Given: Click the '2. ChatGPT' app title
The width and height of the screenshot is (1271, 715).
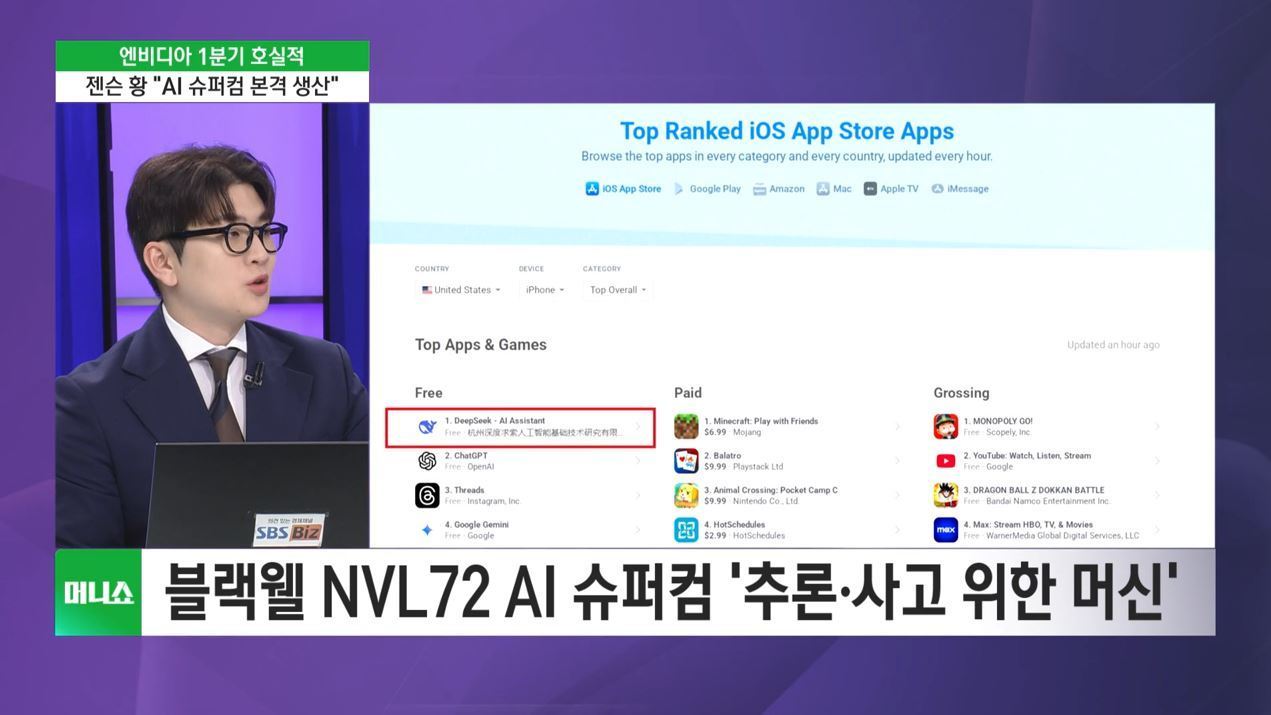Looking at the screenshot, I should pyautogui.click(x=466, y=456).
